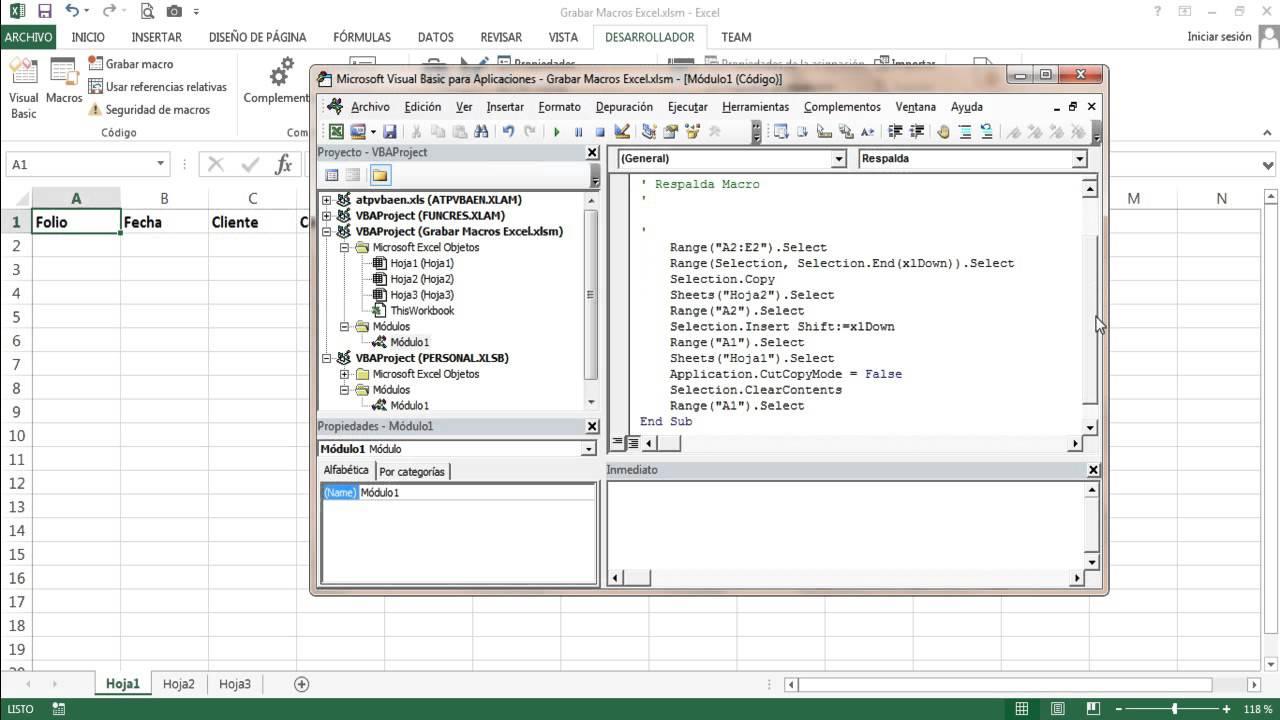The height and width of the screenshot is (720, 1280).
Task: Expand Microsoft Excel Objetos under PERSONAL.XLSB
Action: (345, 374)
